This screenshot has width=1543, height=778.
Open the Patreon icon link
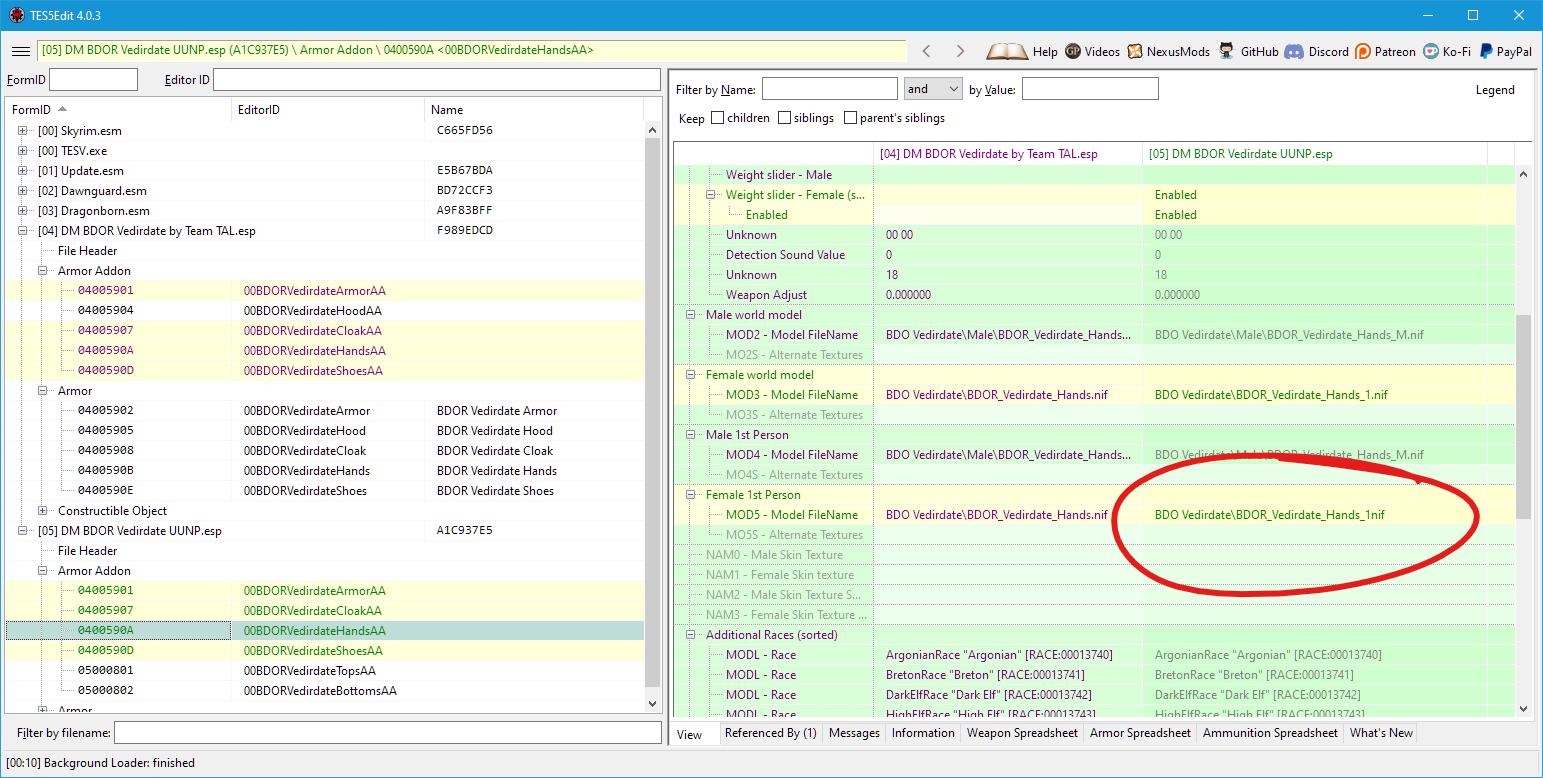coord(1363,51)
